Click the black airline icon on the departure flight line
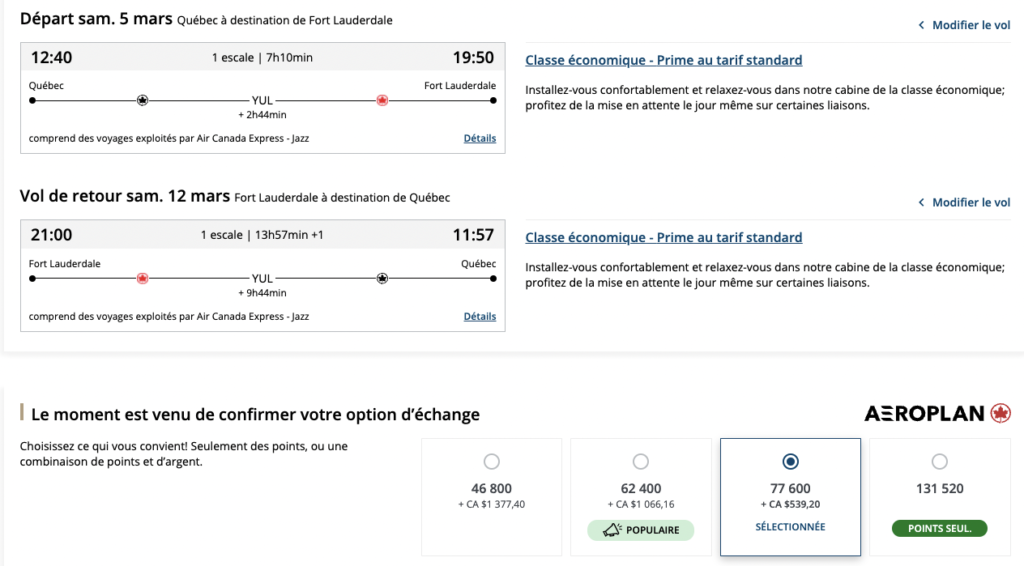This screenshot has height=566, width=1024. click(142, 100)
